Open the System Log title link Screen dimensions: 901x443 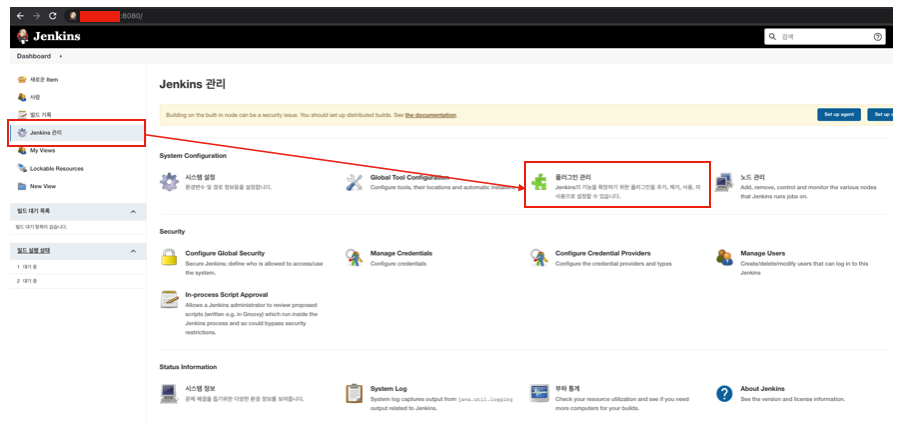click(388, 388)
